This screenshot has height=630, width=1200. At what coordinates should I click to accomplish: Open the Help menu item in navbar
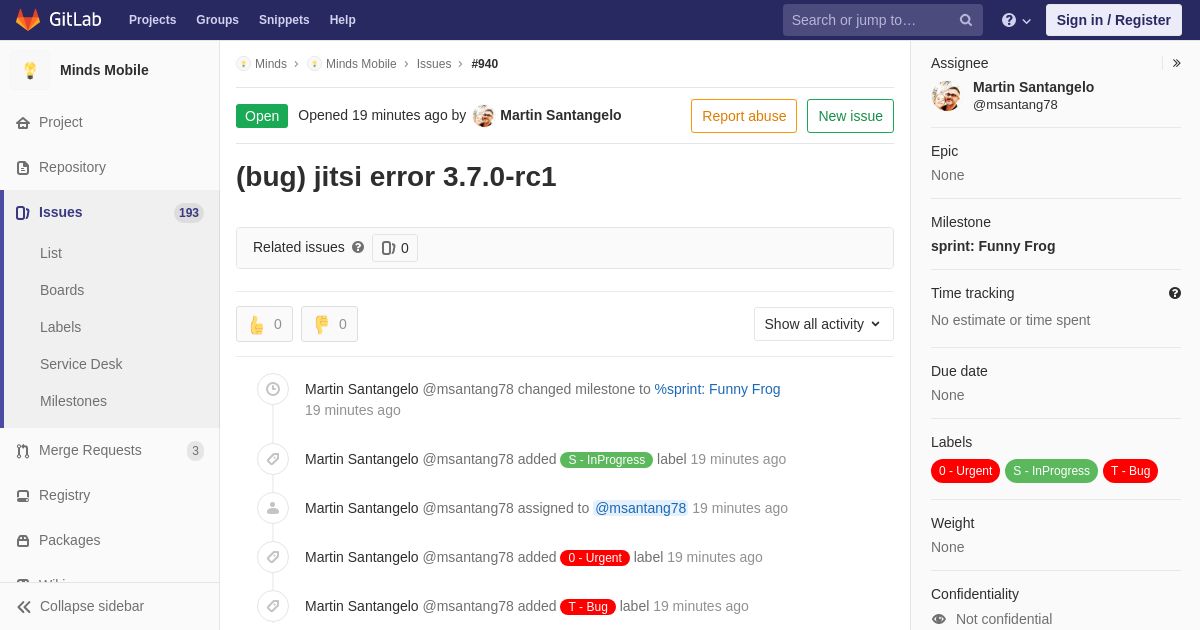(x=343, y=20)
